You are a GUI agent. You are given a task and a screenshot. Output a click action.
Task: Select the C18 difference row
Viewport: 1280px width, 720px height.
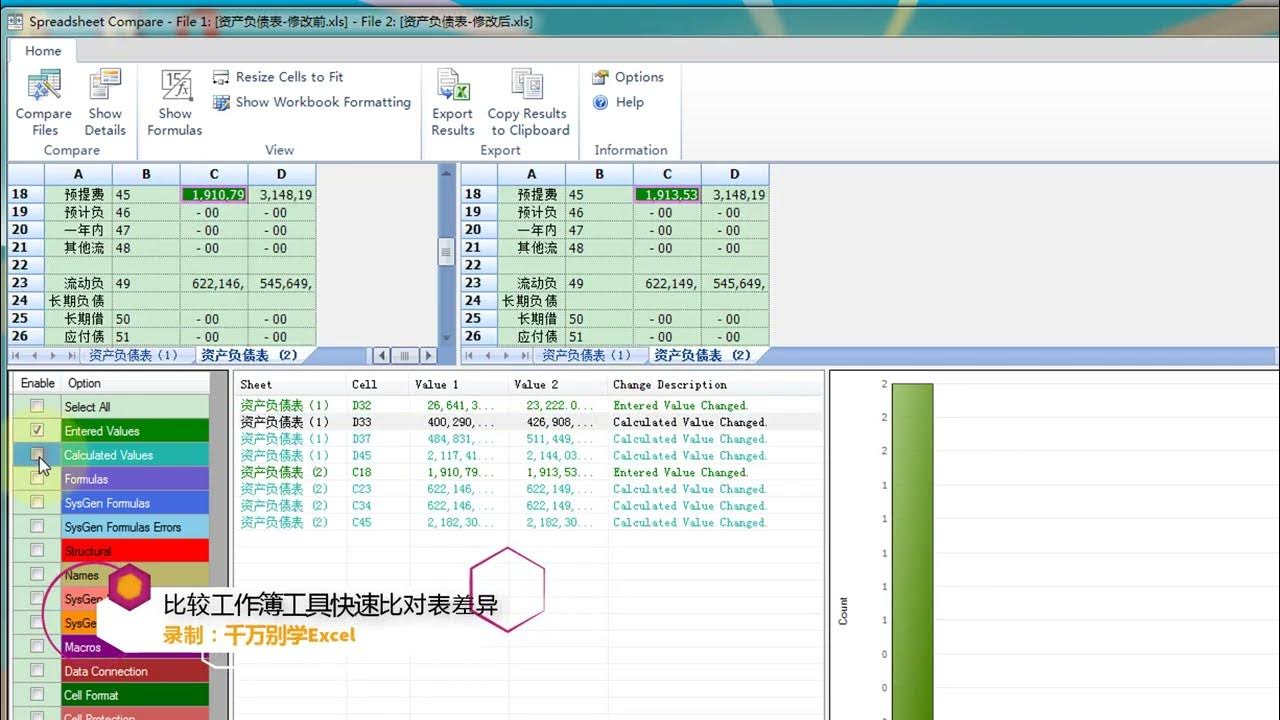point(528,472)
